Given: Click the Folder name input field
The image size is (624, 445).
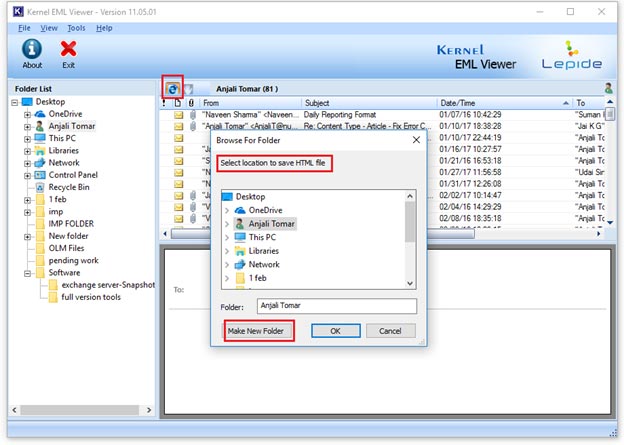Looking at the screenshot, I should coord(337,306).
